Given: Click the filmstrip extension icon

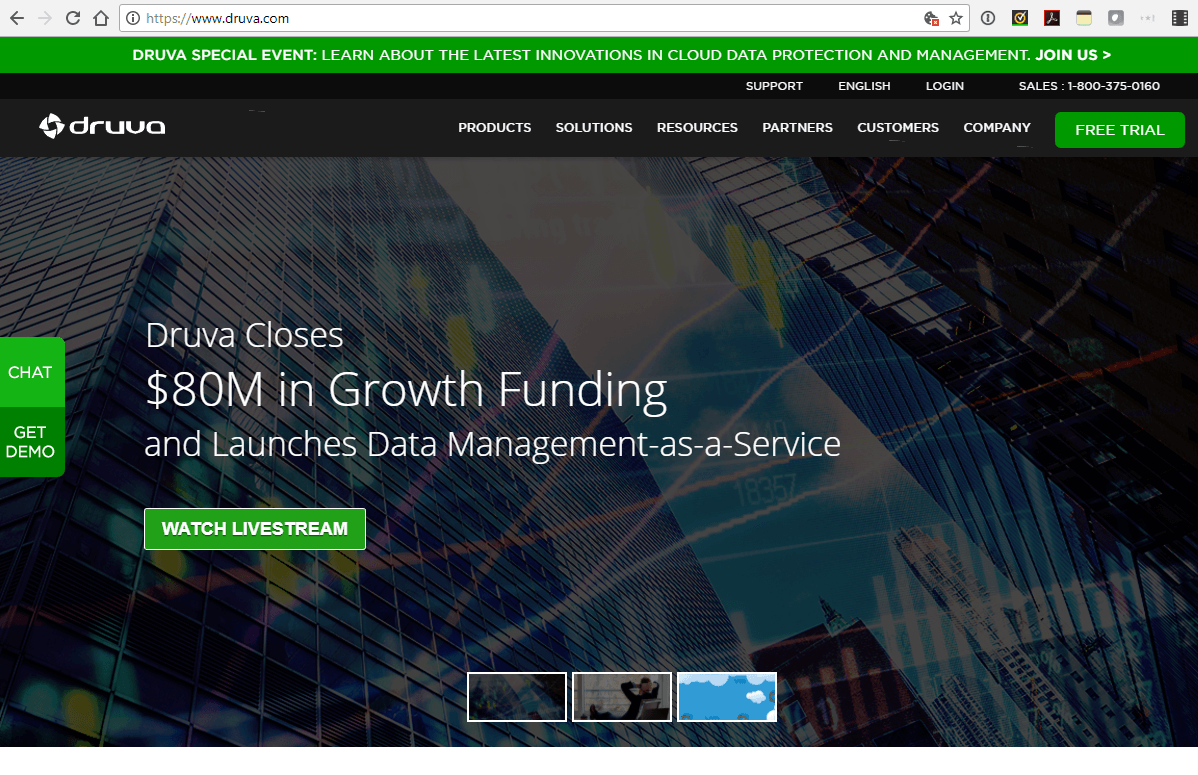Looking at the screenshot, I should (1180, 17).
